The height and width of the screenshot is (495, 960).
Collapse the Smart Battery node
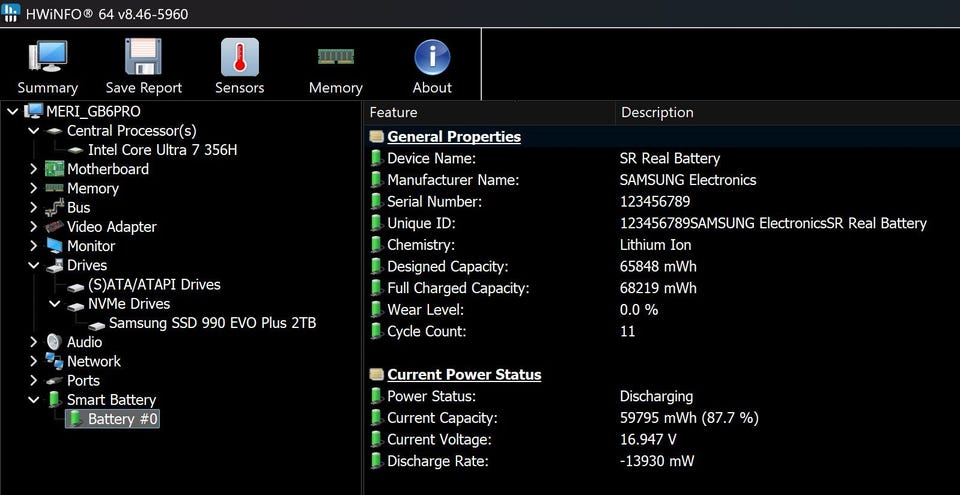pos(34,399)
